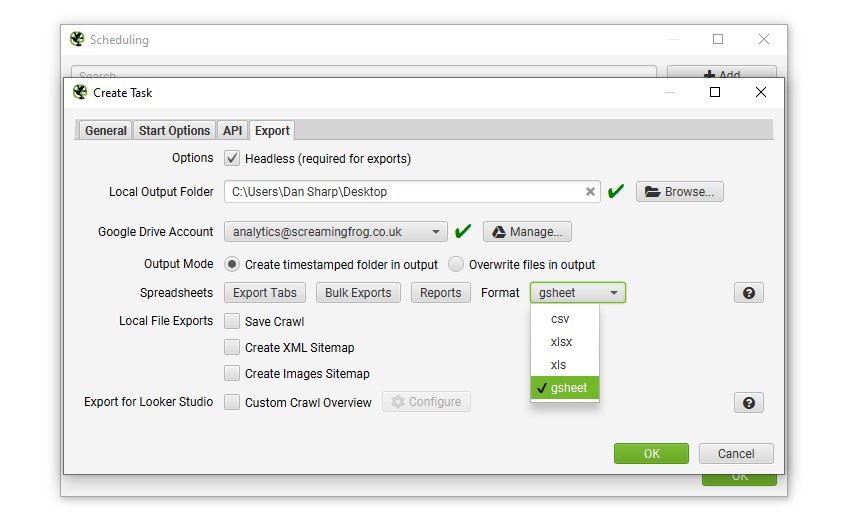
Task: Toggle the Headless (required for exports) checkbox
Action: (x=232, y=158)
